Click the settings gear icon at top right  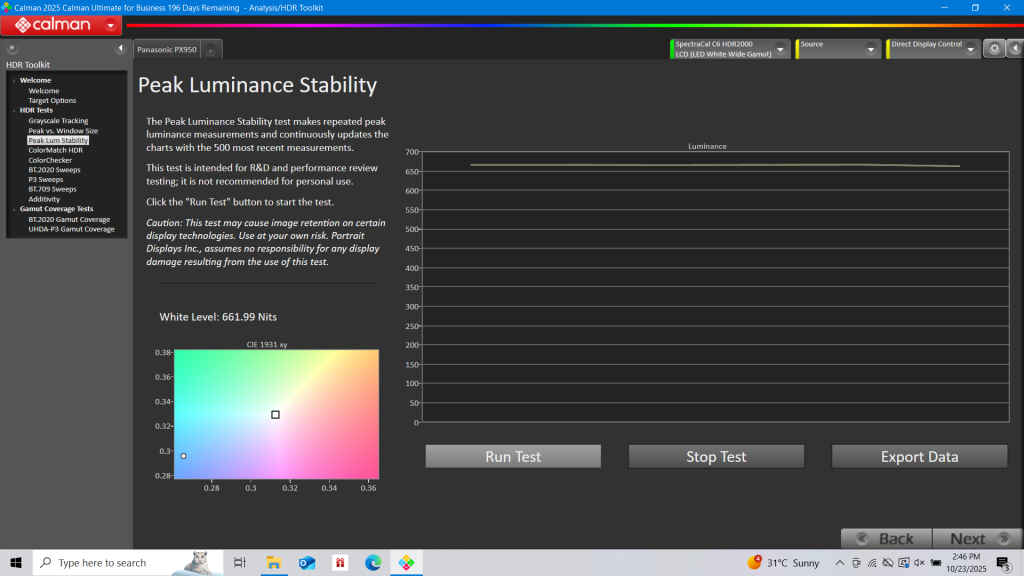[x=994, y=48]
